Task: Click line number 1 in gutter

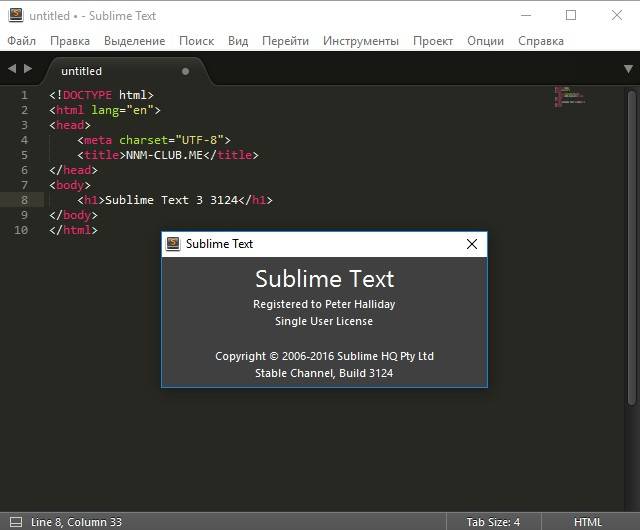Action: click(24, 95)
